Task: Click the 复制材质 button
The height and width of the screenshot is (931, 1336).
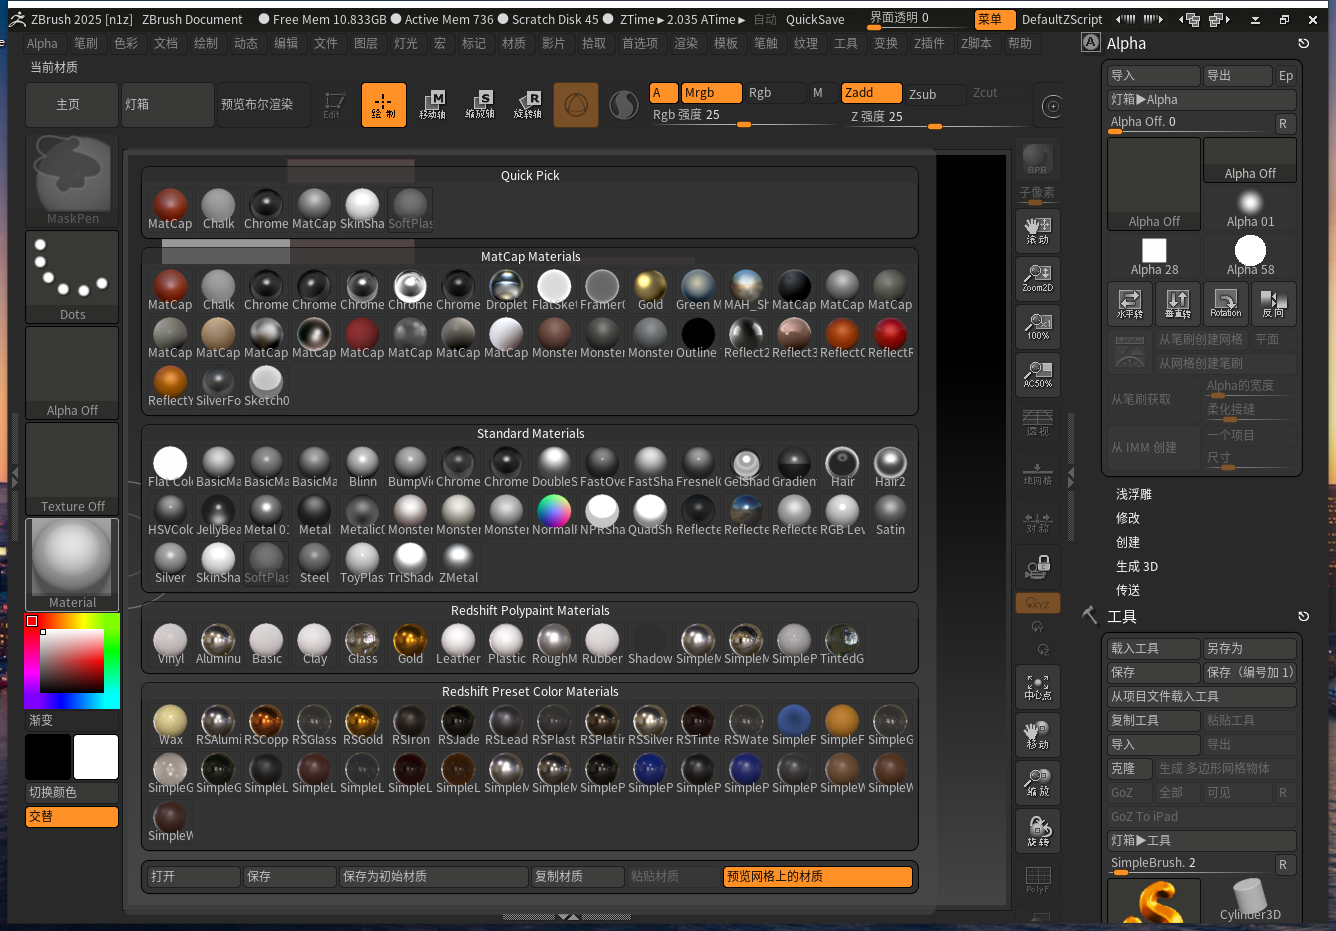Action: point(578,877)
